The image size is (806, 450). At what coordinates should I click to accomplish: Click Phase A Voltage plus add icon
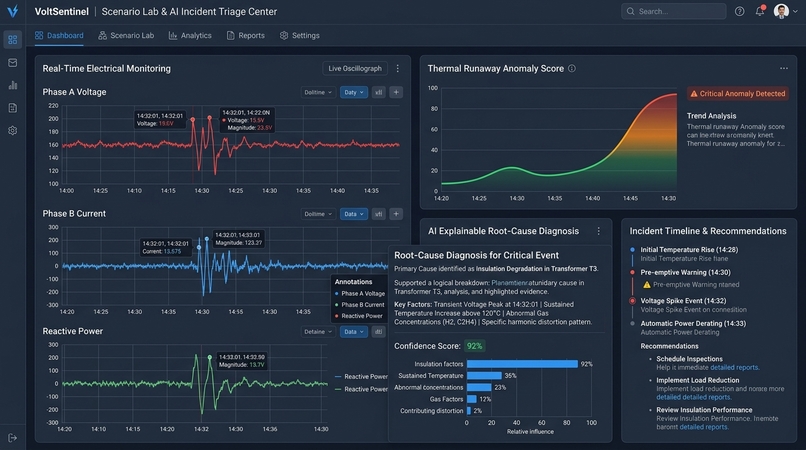[x=396, y=93]
